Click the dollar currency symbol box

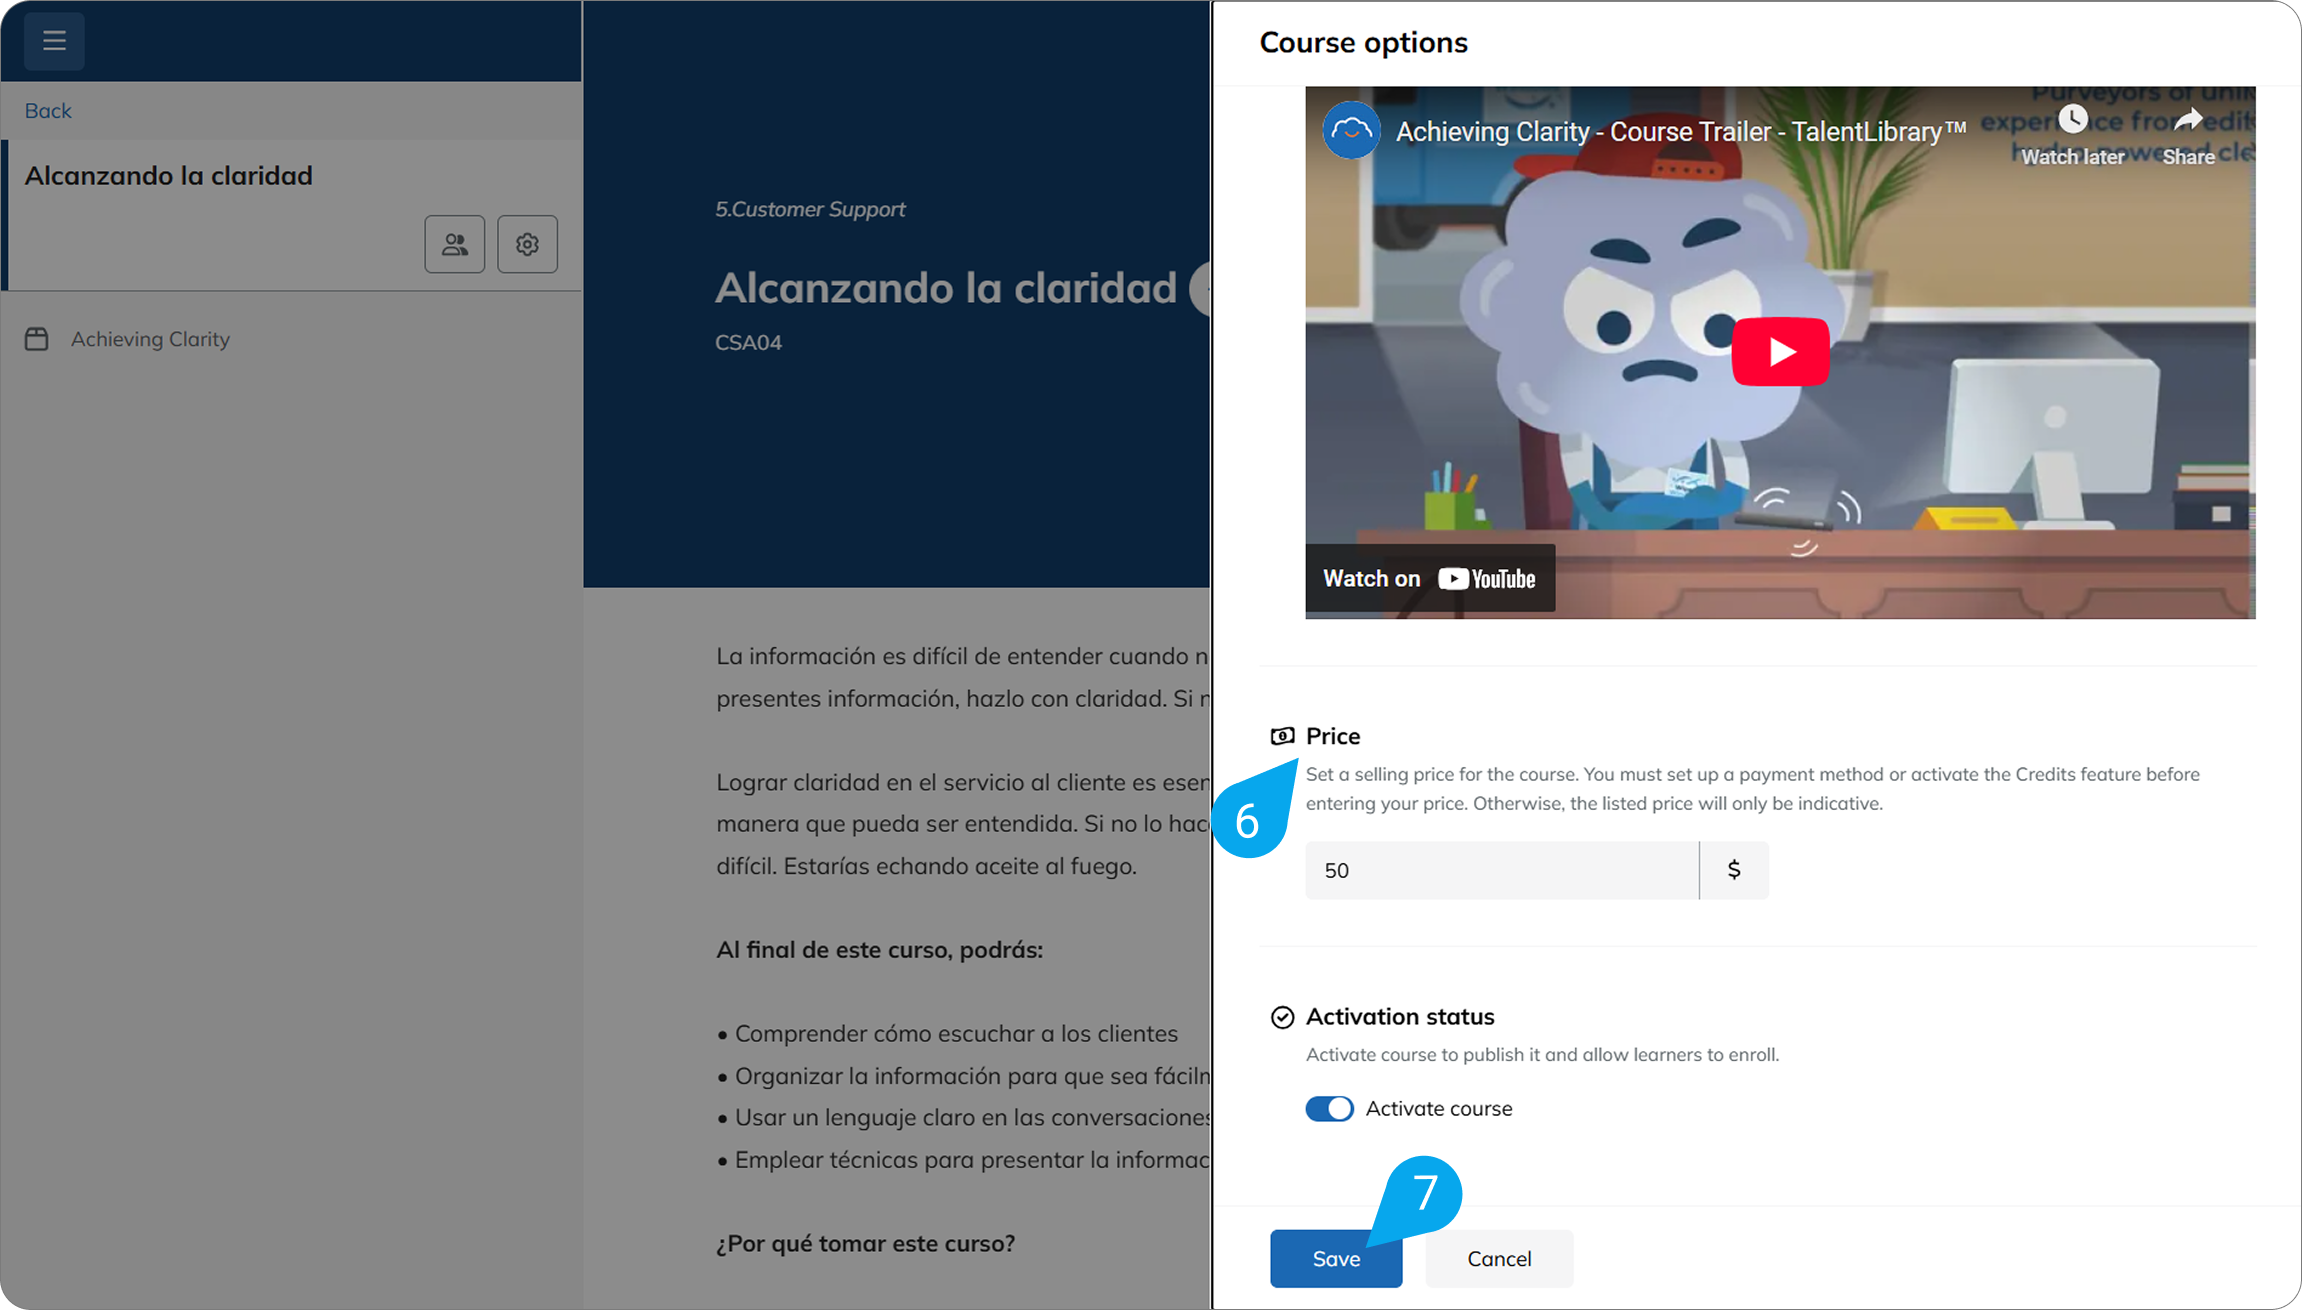point(1734,870)
